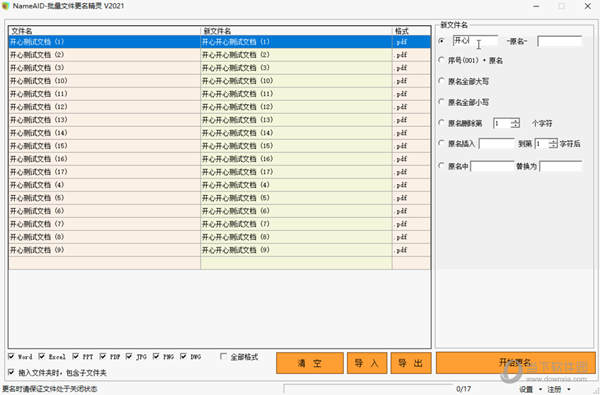Toggle the Word format checkbox
The image size is (600, 395).
click(11, 356)
